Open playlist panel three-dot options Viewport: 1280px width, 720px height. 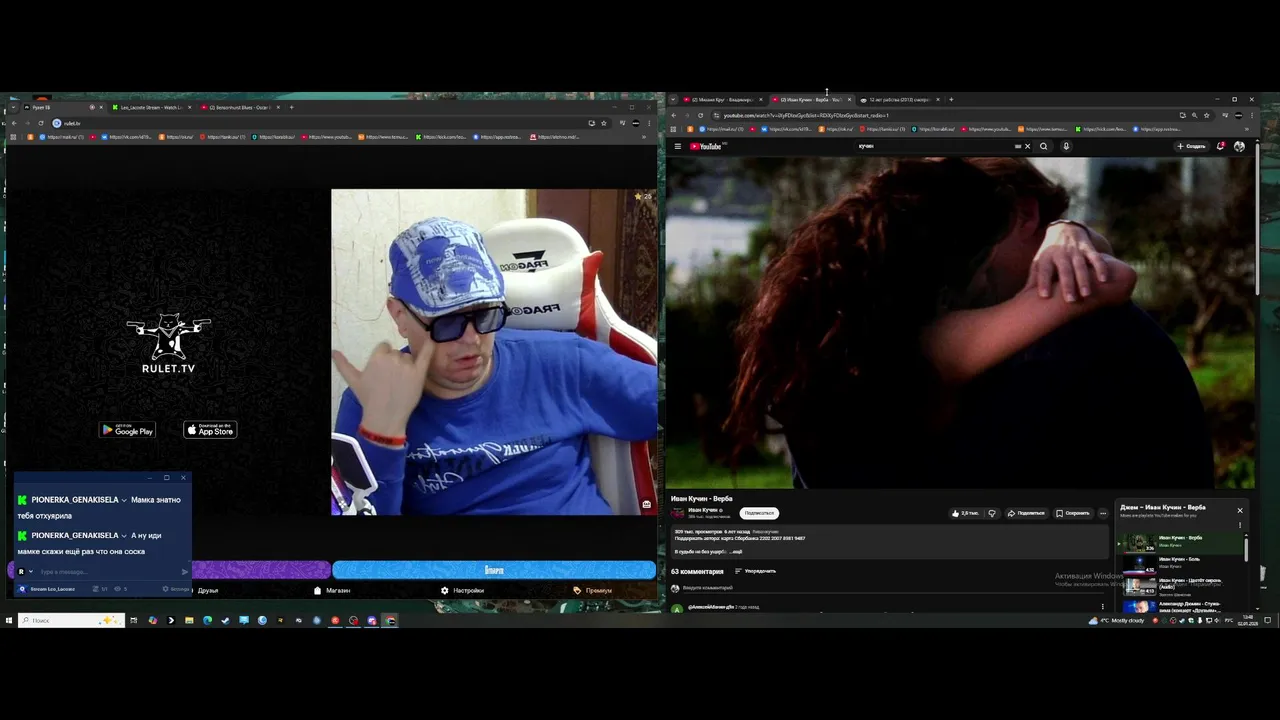click(1240, 525)
